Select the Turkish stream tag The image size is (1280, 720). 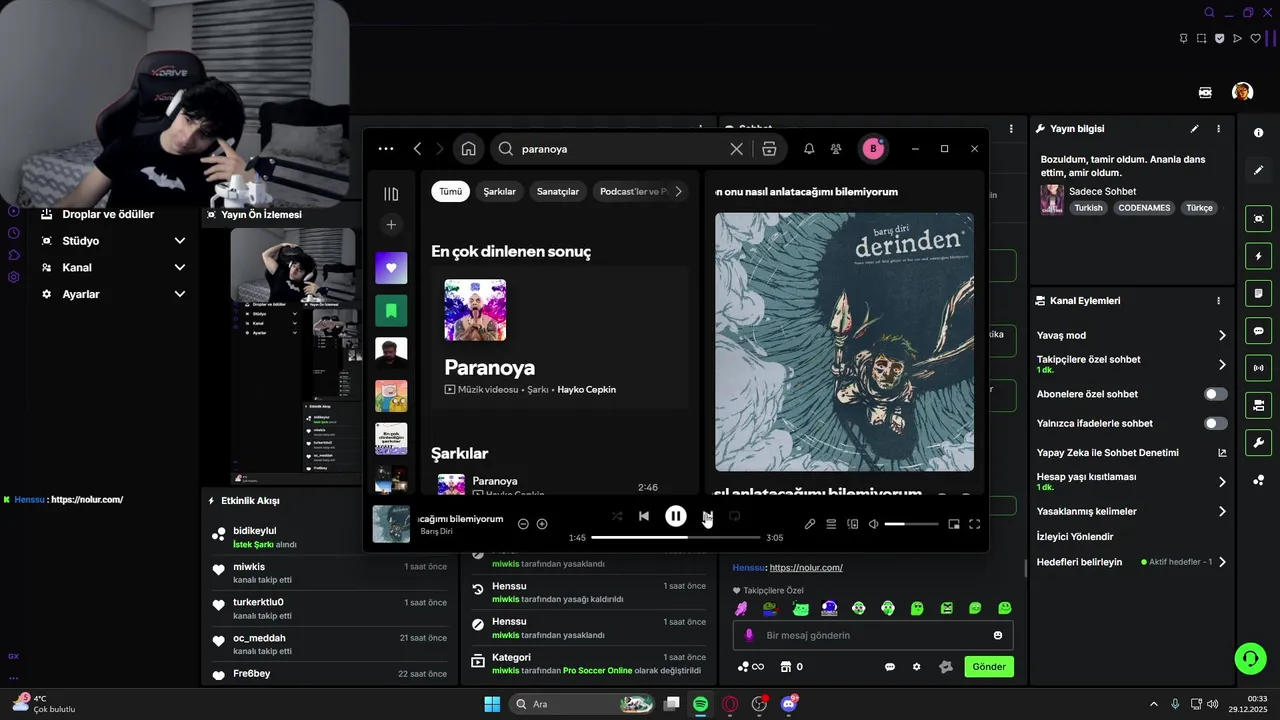[x=1088, y=208]
